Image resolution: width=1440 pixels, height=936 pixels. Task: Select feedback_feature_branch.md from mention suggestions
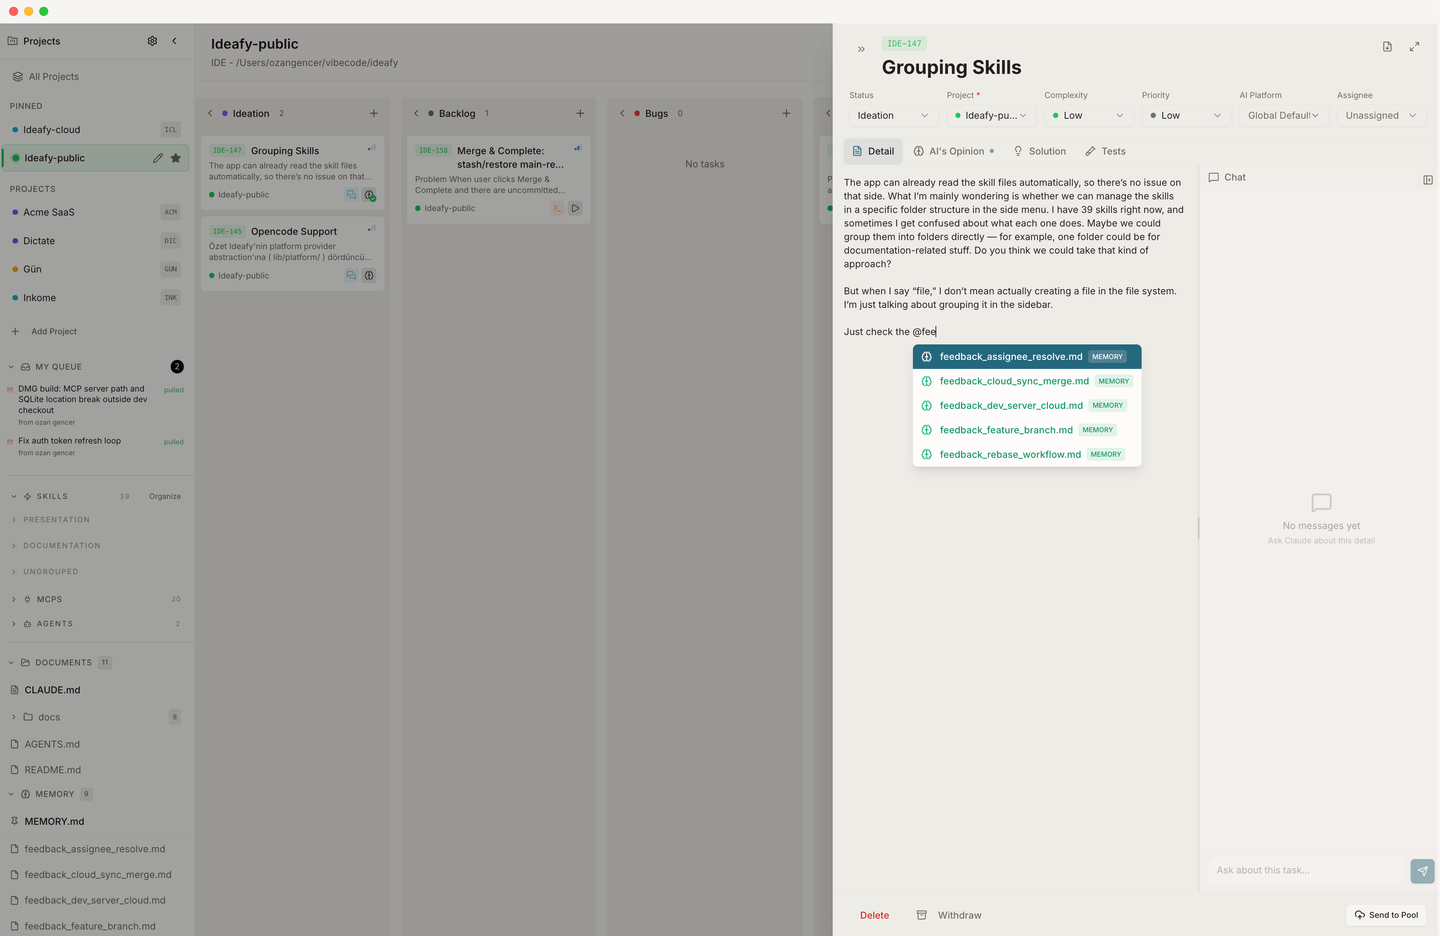(x=1027, y=430)
